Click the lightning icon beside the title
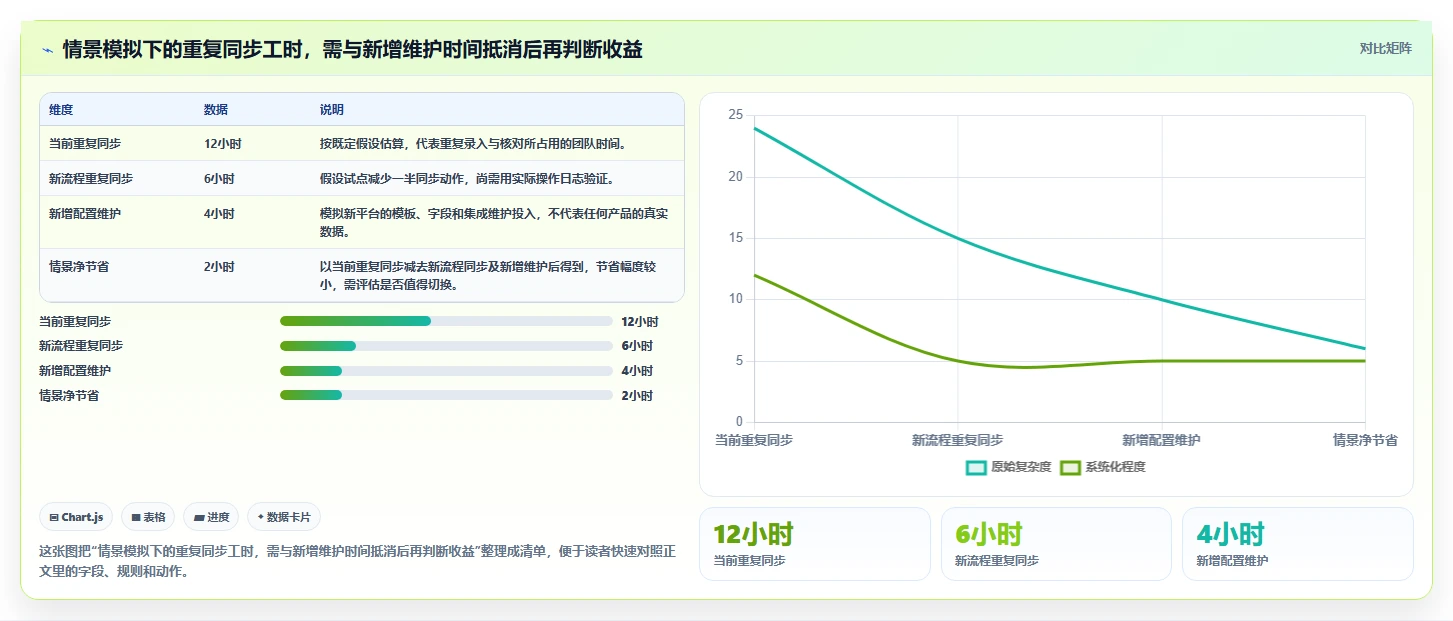 (47, 49)
